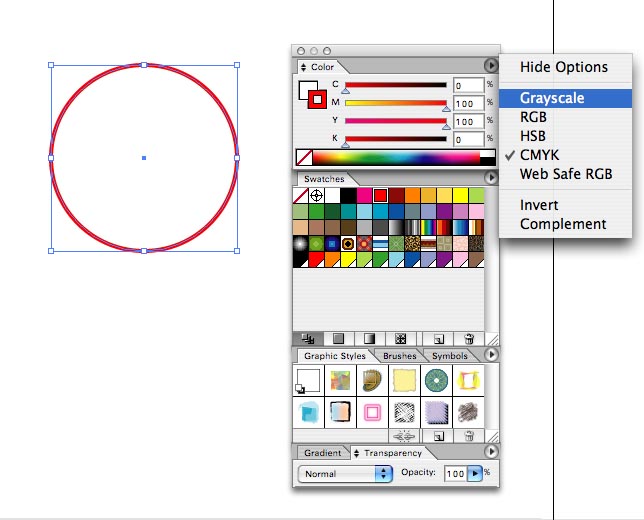Click the Fill box in Color panel

306,88
